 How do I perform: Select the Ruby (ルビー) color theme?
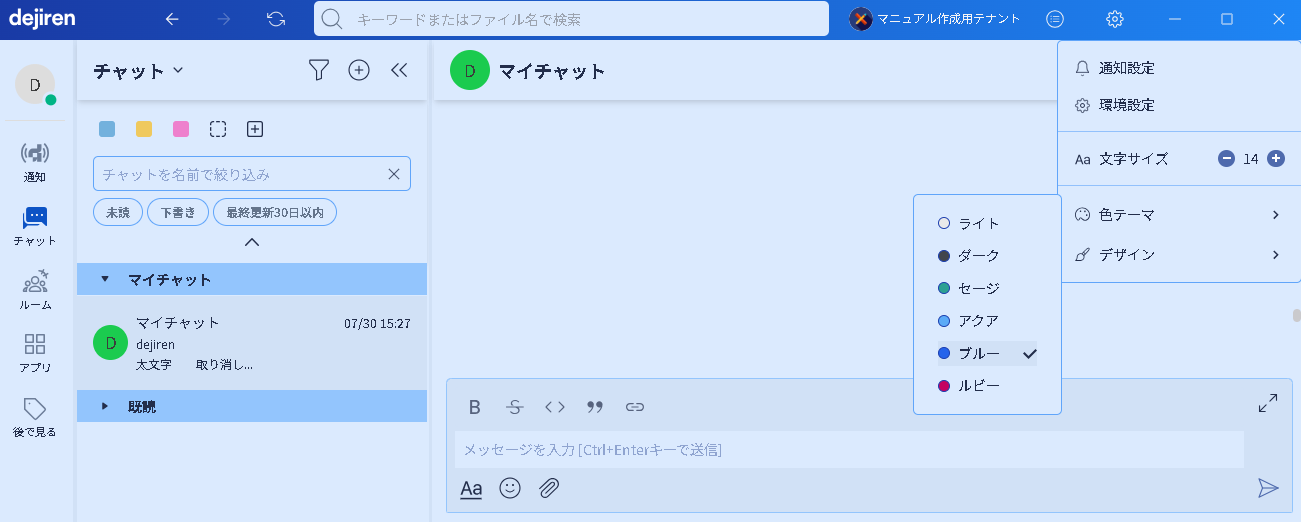point(977,386)
